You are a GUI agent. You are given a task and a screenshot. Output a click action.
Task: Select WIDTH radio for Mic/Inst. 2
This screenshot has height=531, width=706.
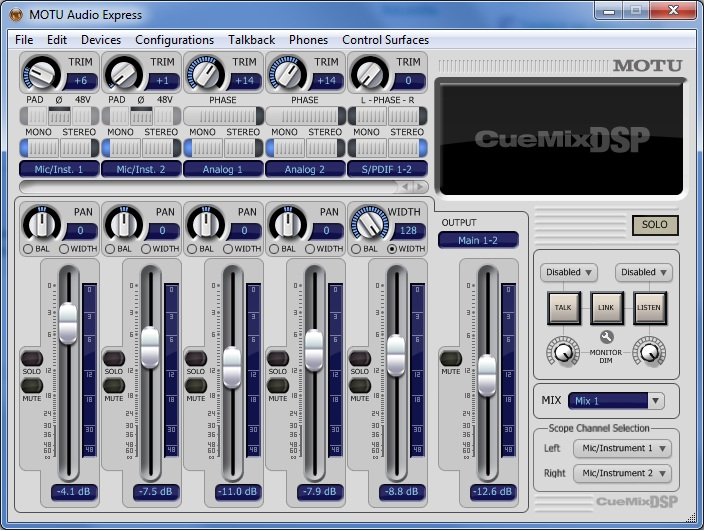point(146,249)
